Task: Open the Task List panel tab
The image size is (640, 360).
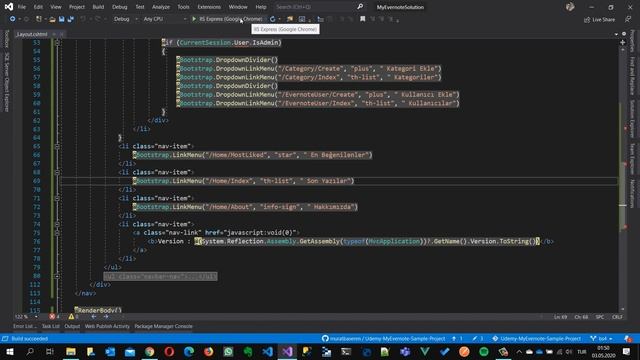Action: [x=51, y=327]
